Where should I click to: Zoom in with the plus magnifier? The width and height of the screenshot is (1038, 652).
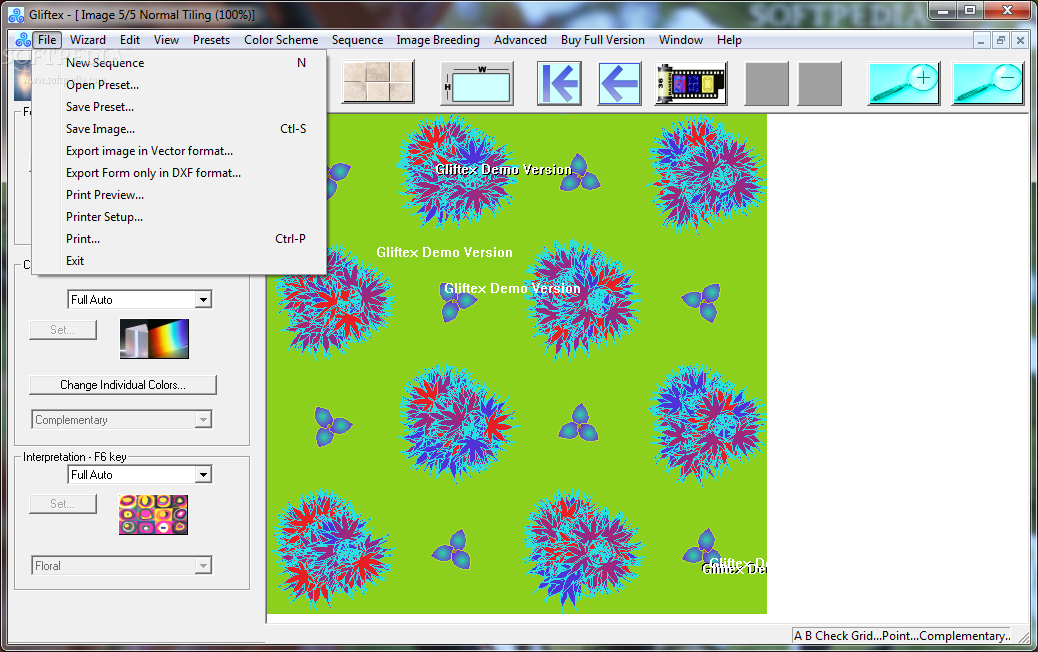[904, 83]
